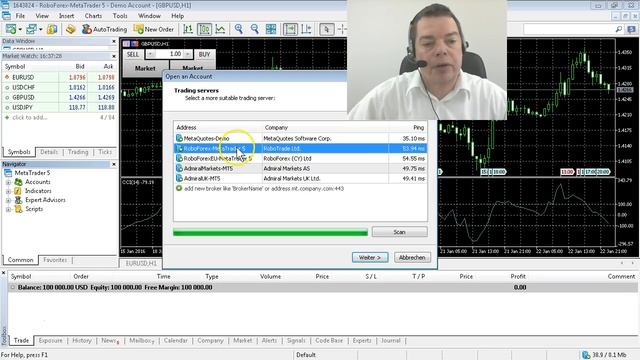Close the Market Watch panel
The width and height of the screenshot is (640, 360).
pos(114,56)
